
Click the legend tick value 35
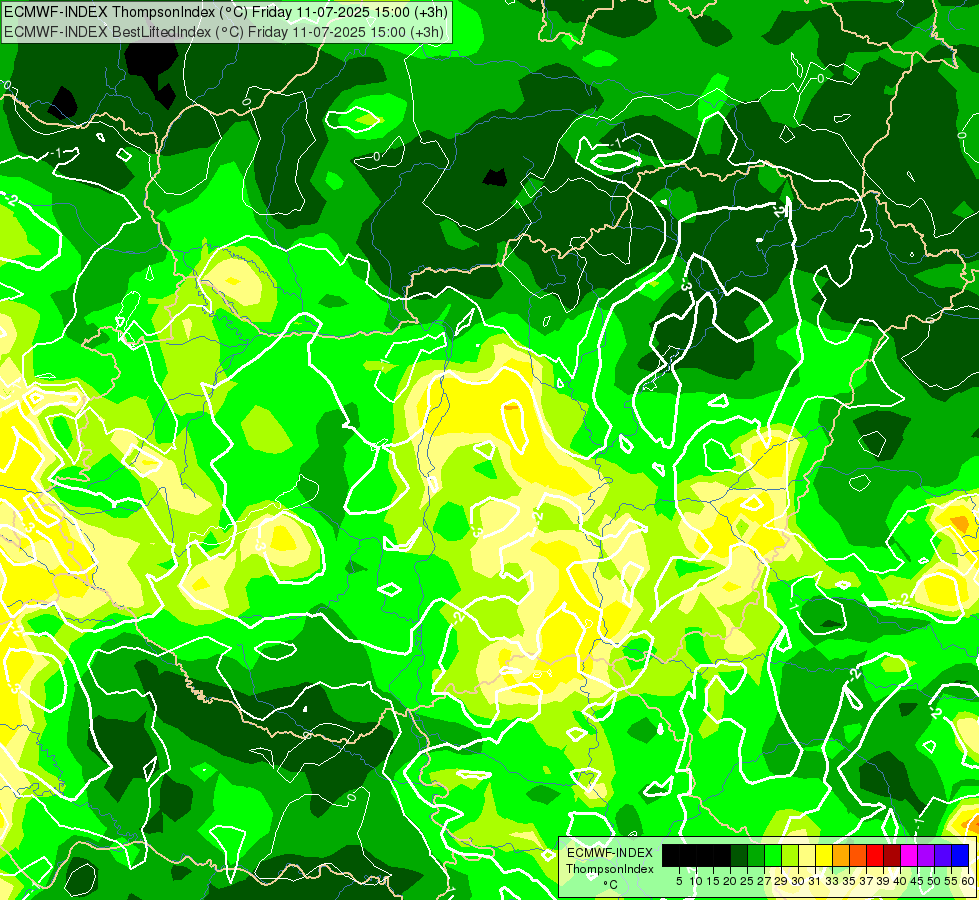[x=849, y=881]
